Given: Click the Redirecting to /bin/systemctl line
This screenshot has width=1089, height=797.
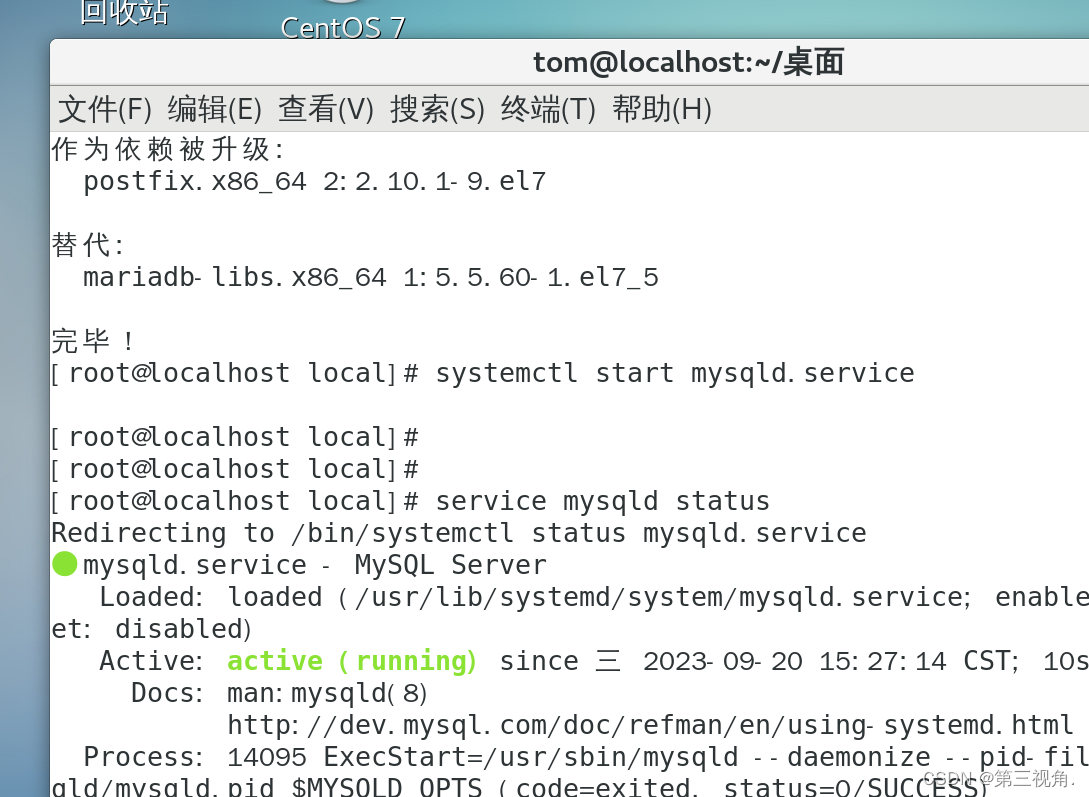Looking at the screenshot, I should 458,532.
